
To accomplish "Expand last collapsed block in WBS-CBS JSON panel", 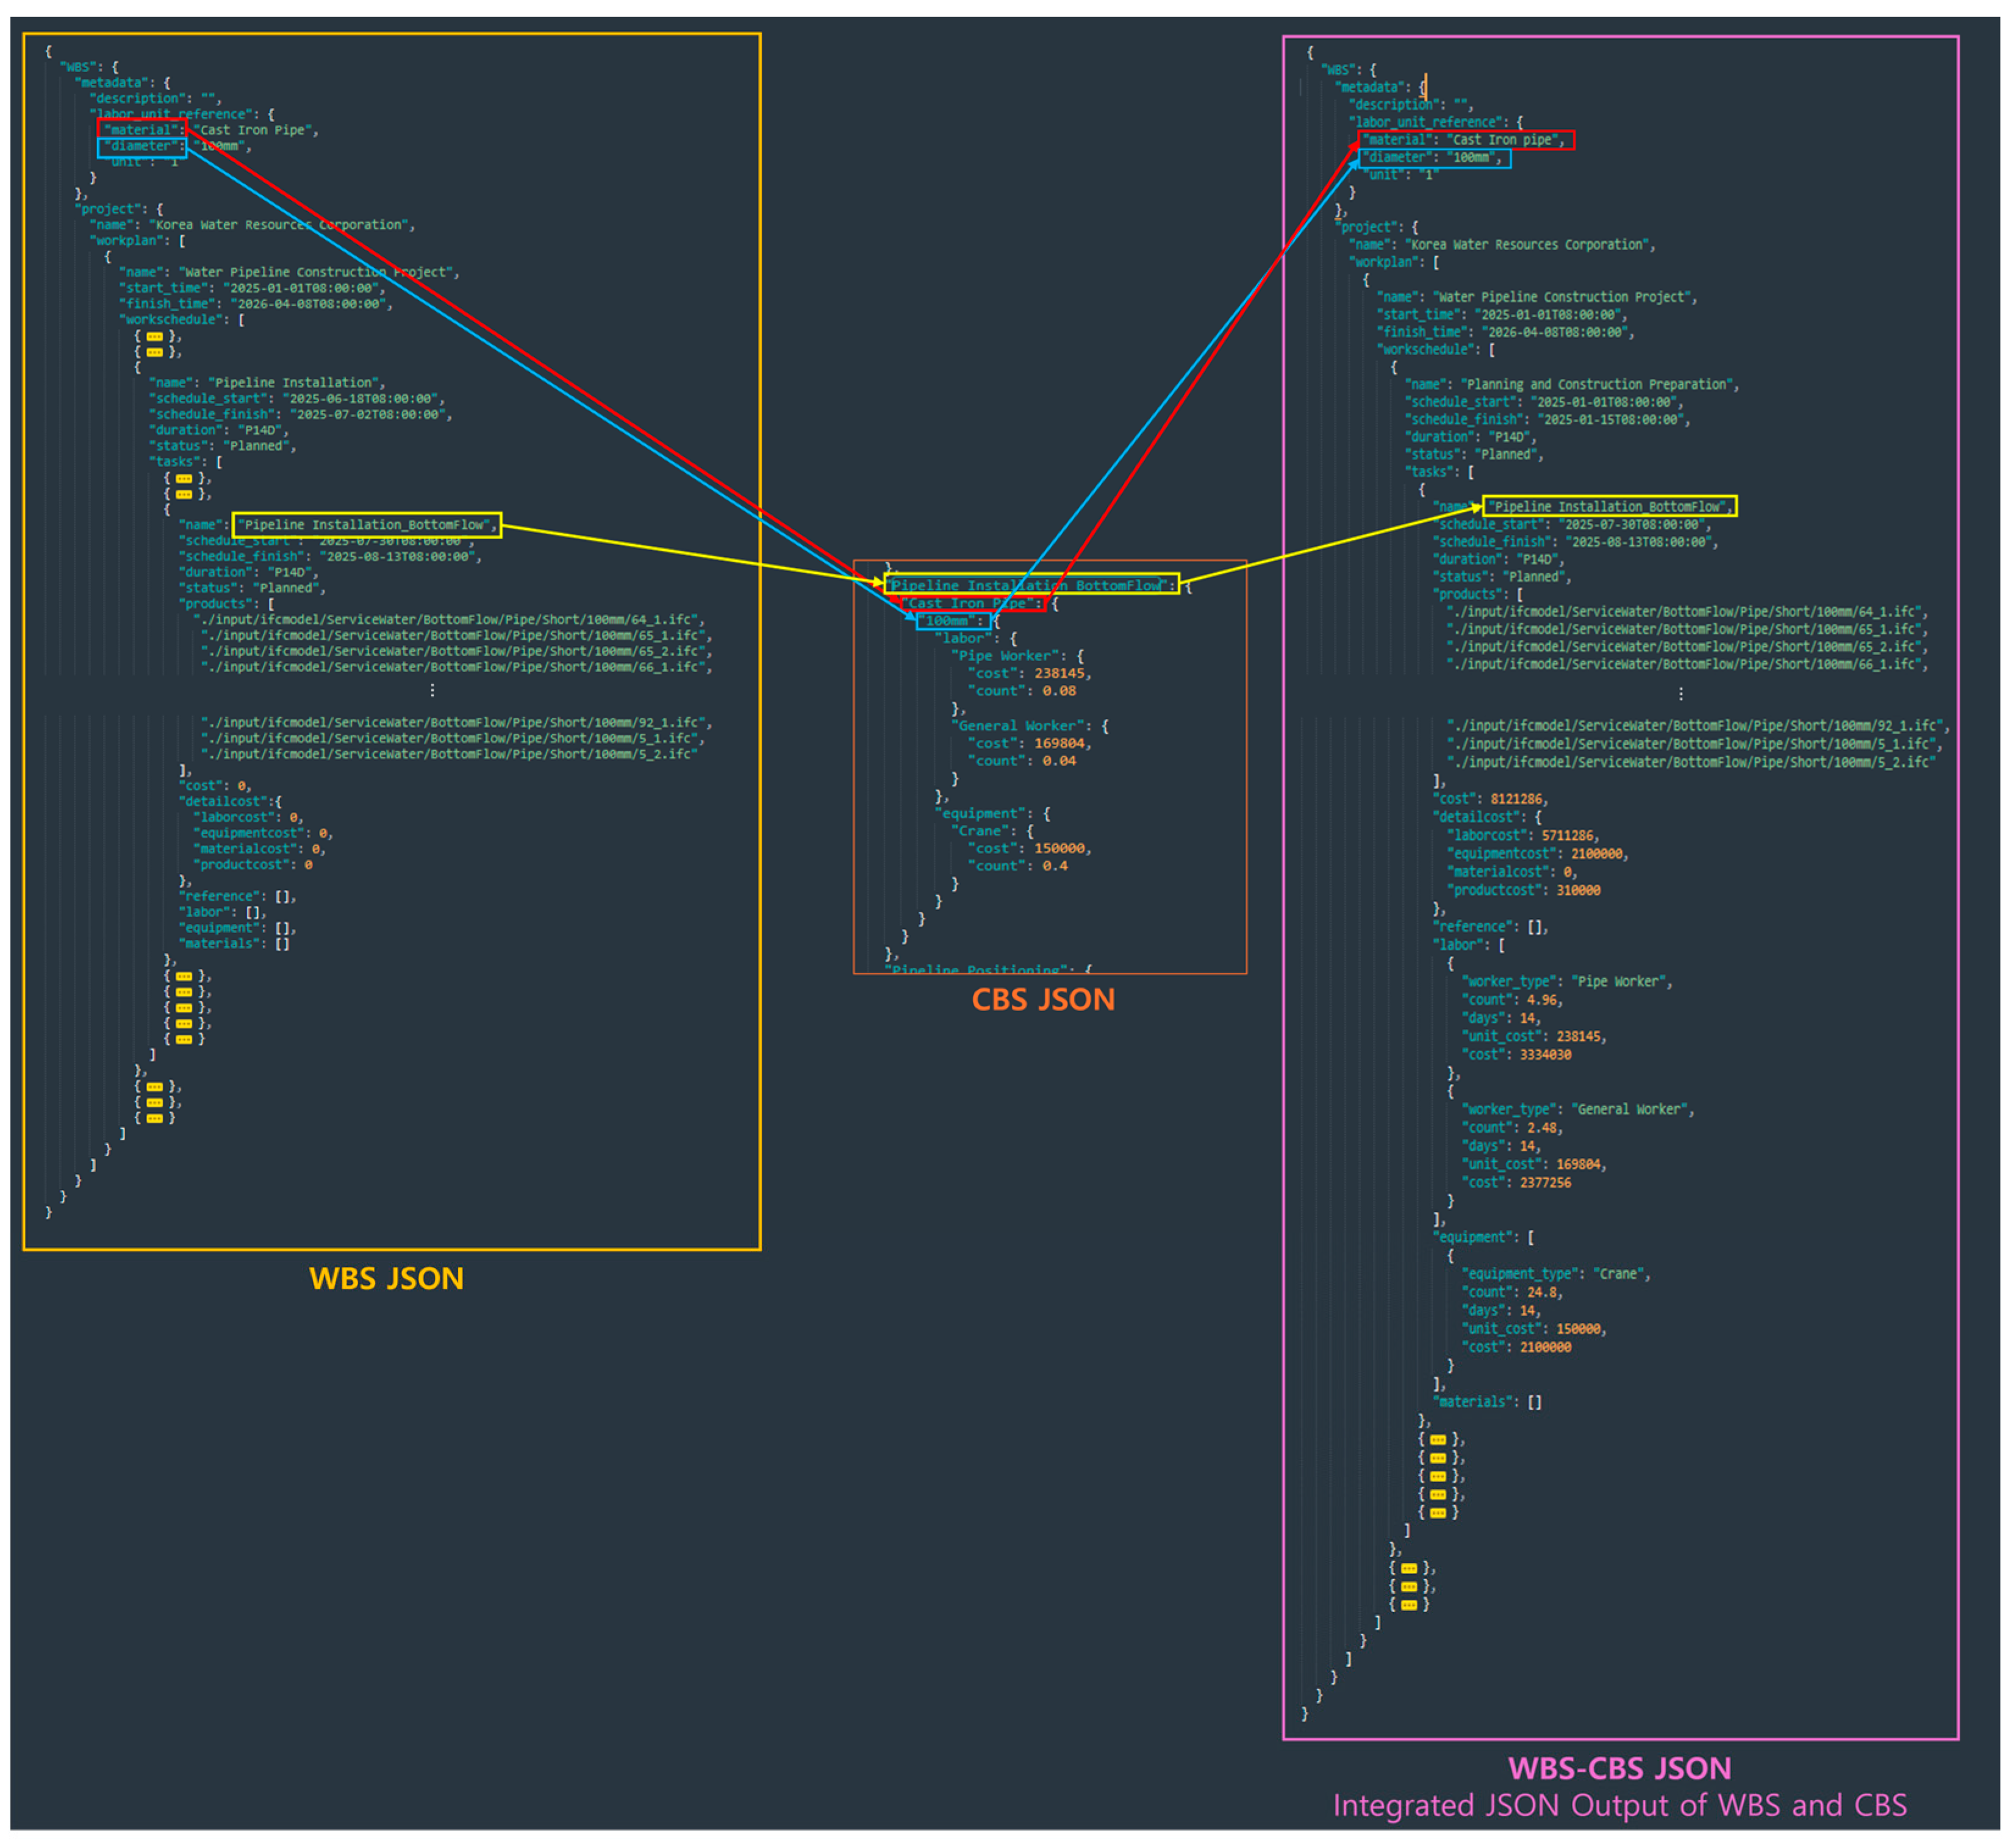I will pyautogui.click(x=1409, y=1604).
